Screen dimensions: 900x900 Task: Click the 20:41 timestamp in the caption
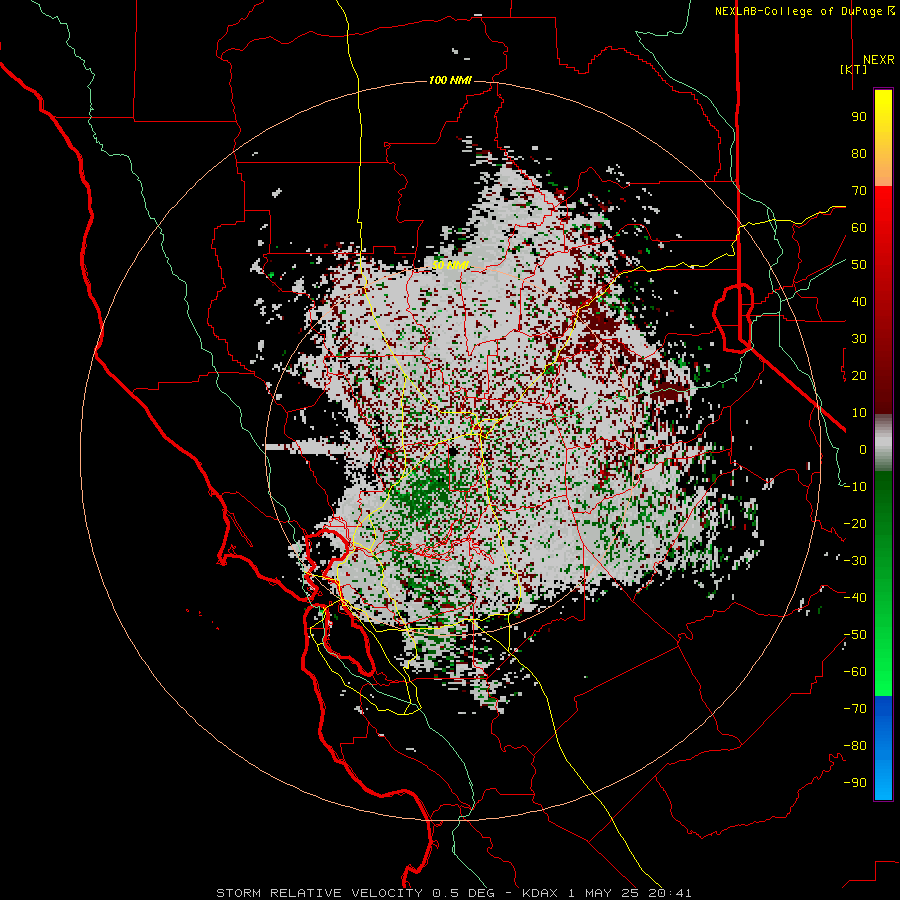(670, 893)
